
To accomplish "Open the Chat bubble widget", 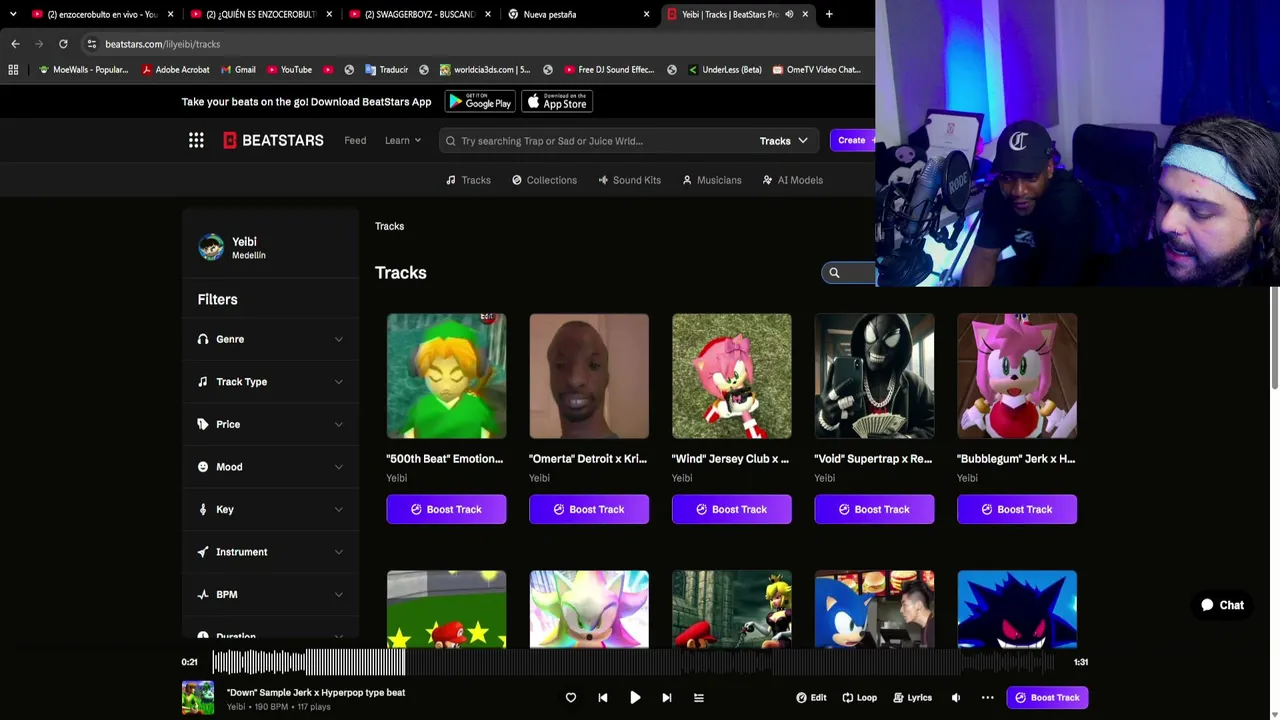I will (x=1222, y=605).
